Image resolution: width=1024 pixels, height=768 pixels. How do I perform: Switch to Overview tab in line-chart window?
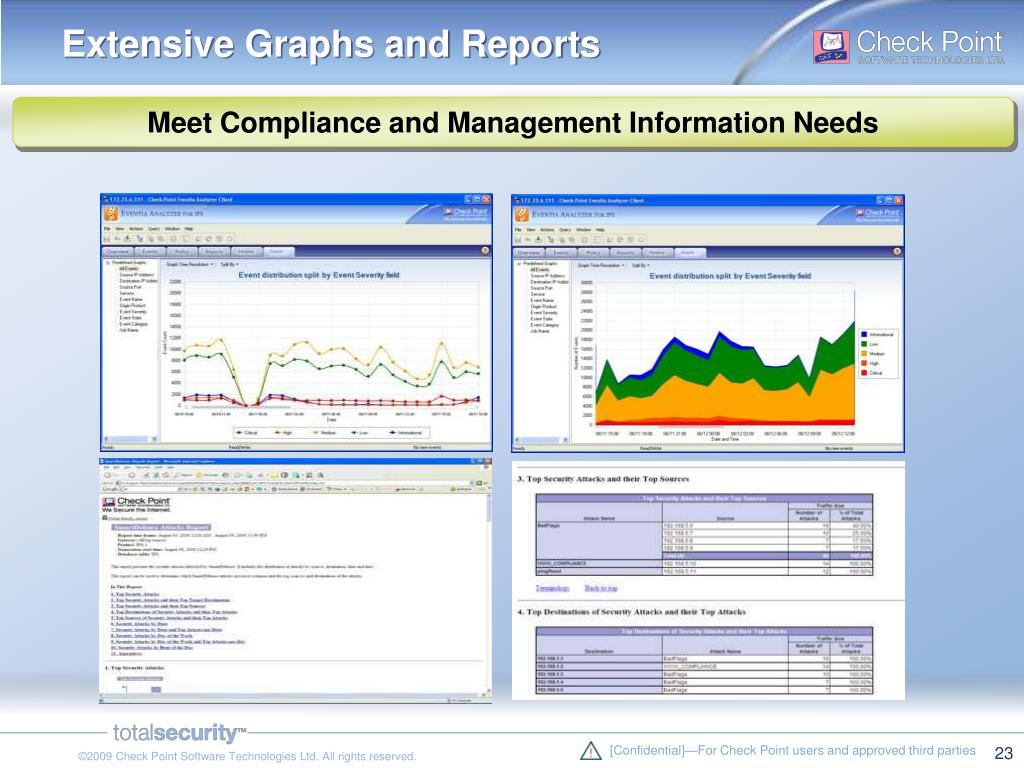point(118,252)
